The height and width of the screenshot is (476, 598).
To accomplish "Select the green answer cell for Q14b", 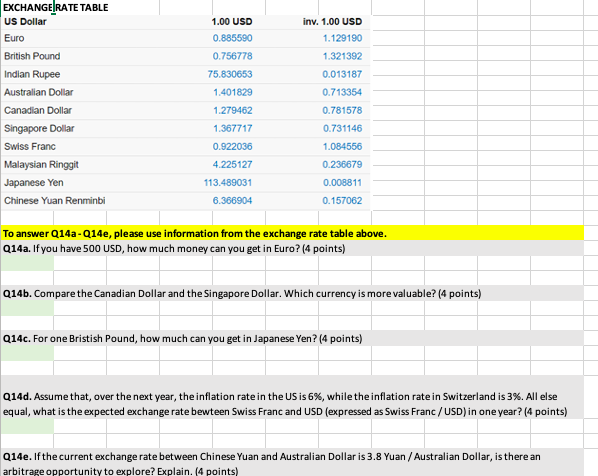I will (27, 309).
